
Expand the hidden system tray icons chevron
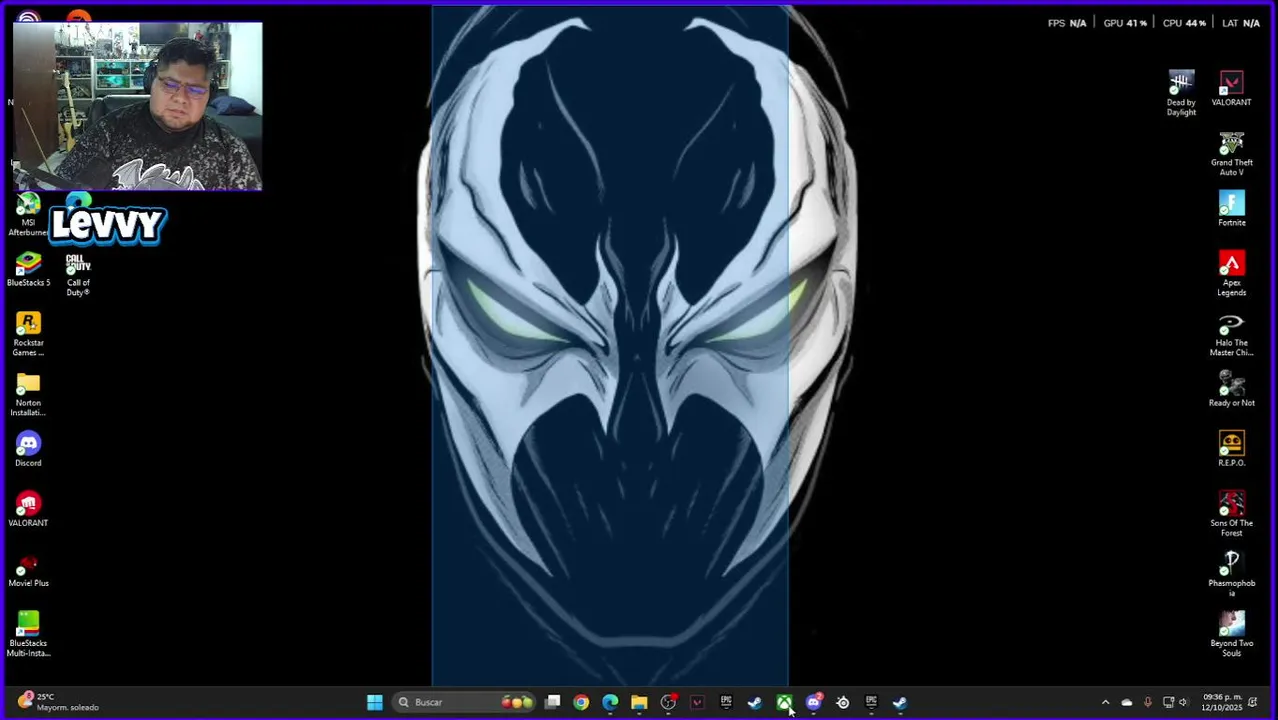[1105, 703]
